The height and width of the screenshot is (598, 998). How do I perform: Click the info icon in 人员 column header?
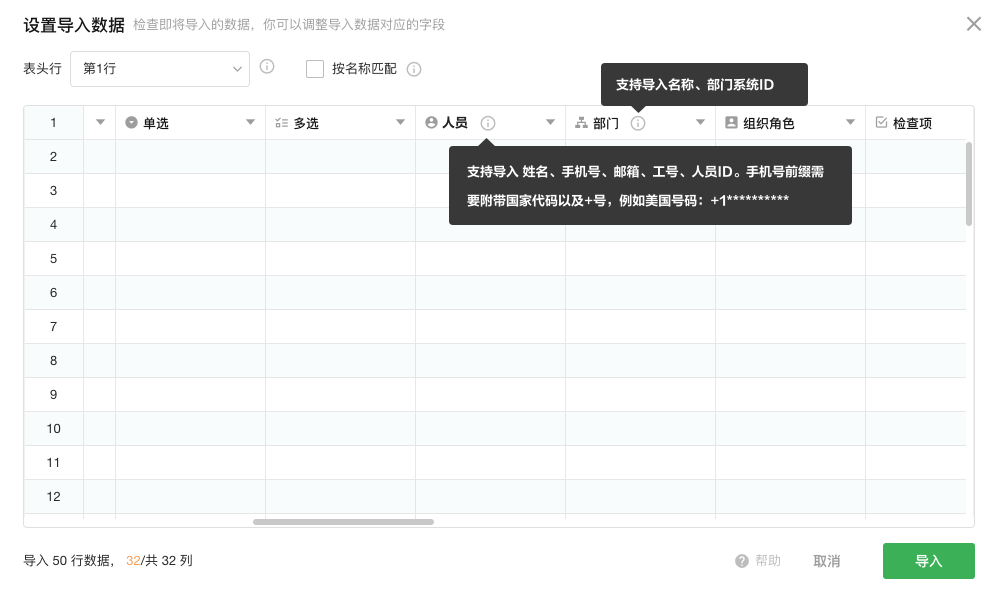488,123
